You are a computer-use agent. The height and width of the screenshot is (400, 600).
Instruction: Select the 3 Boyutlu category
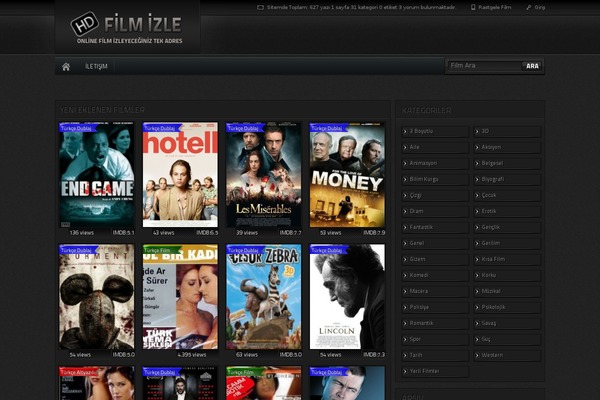[x=435, y=131]
